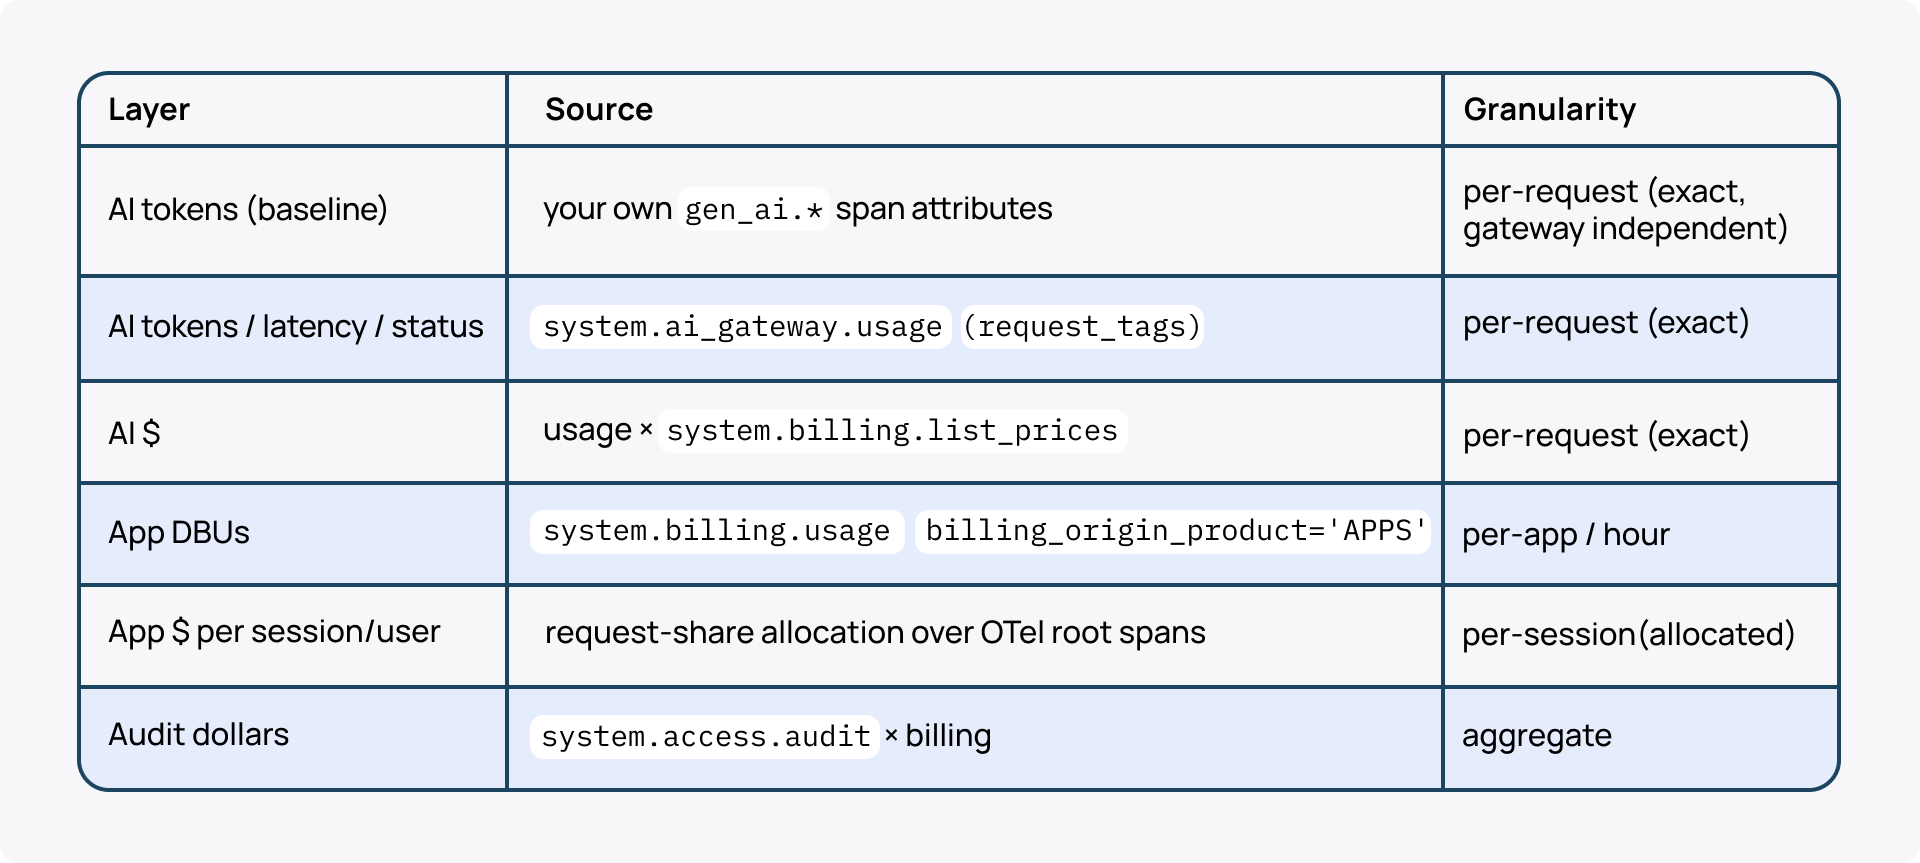The width and height of the screenshot is (1920, 863).
Task: Click the 'Source' column header
Action: pyautogui.click(x=598, y=109)
